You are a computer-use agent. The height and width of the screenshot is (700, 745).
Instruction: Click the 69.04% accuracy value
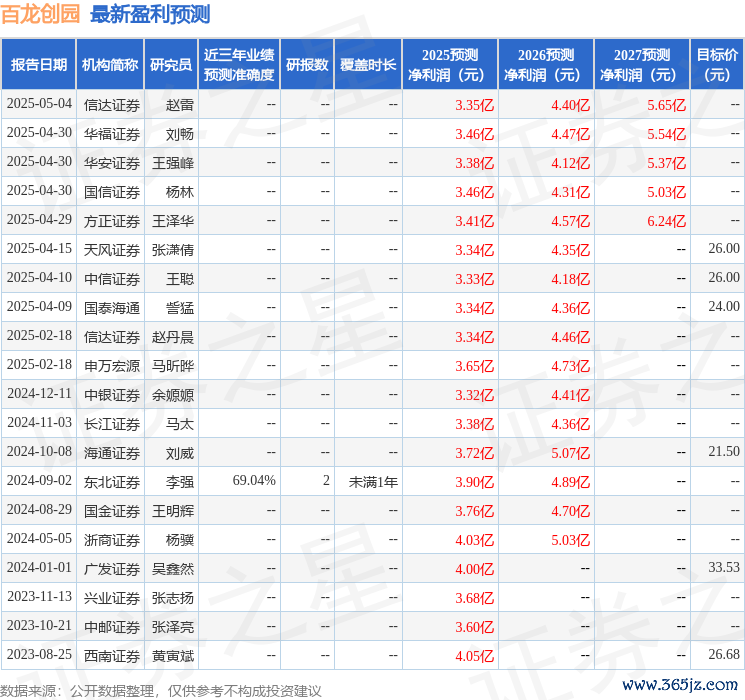tap(254, 480)
